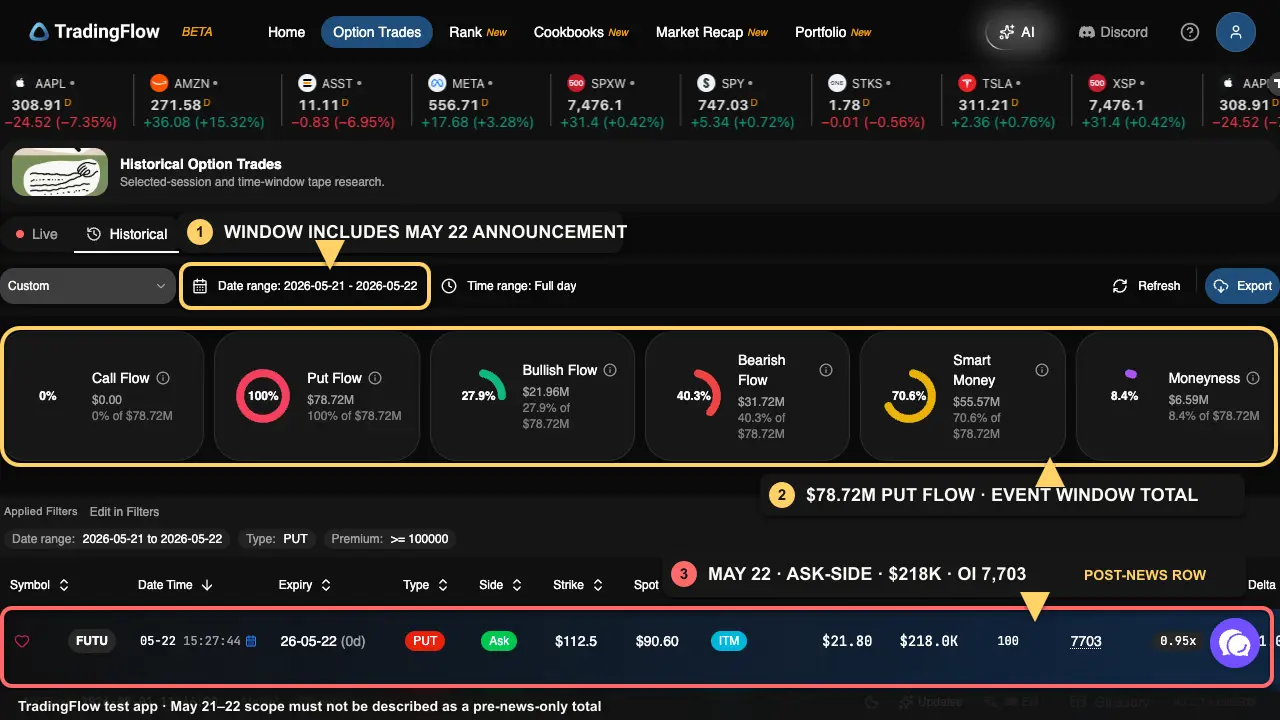Sort by the Symbol column
Screen dimensions: 1280x720
[39, 585]
